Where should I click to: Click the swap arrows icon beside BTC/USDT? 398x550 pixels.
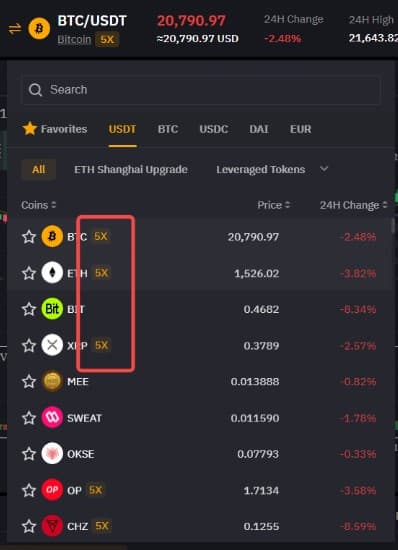click(15, 29)
